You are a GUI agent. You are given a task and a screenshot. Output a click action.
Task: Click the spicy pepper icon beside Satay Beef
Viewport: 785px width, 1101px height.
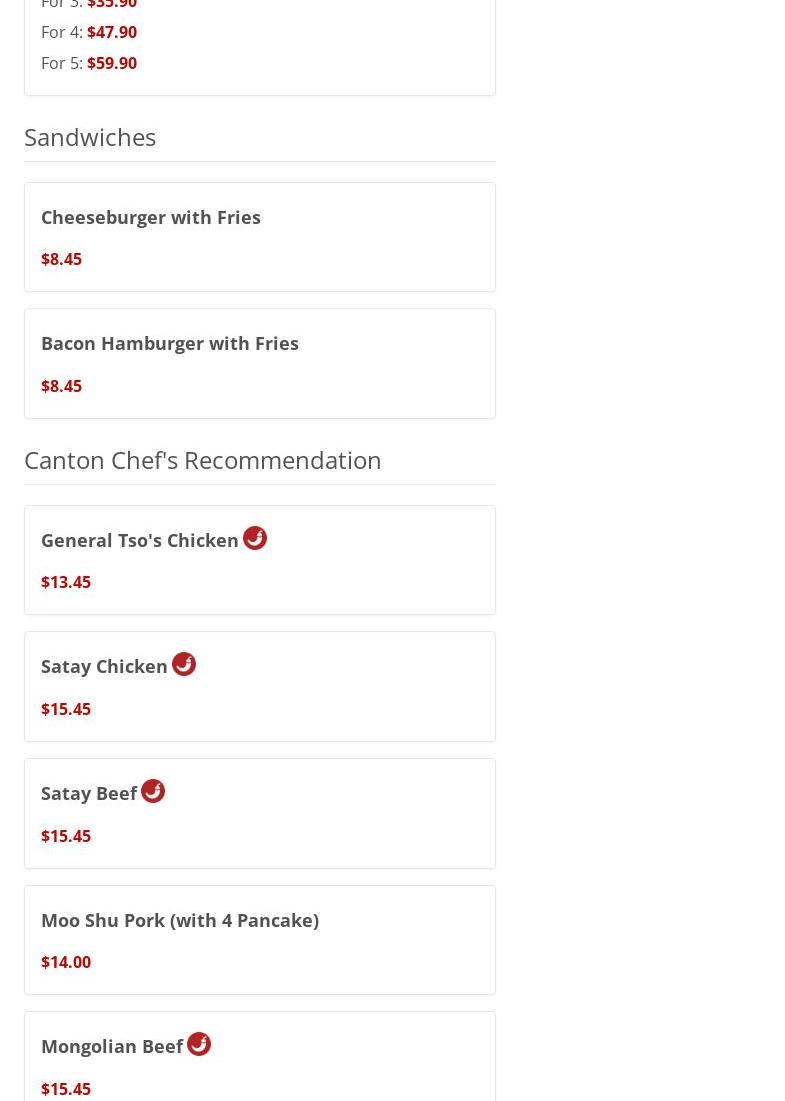coord(153,791)
